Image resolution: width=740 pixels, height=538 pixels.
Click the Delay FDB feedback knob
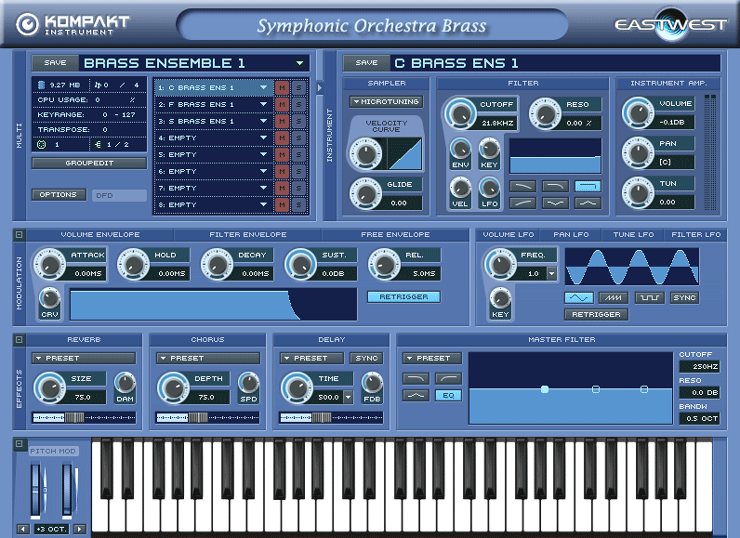(372, 383)
